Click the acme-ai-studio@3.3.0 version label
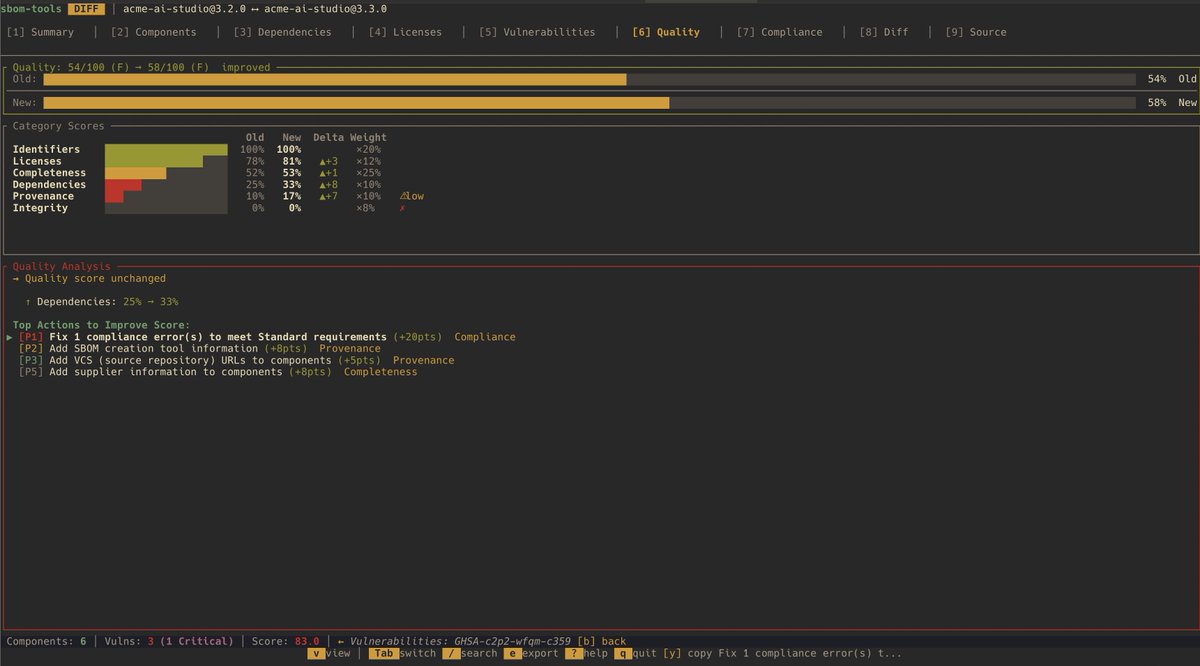The width and height of the screenshot is (1200, 666). pos(325,8)
